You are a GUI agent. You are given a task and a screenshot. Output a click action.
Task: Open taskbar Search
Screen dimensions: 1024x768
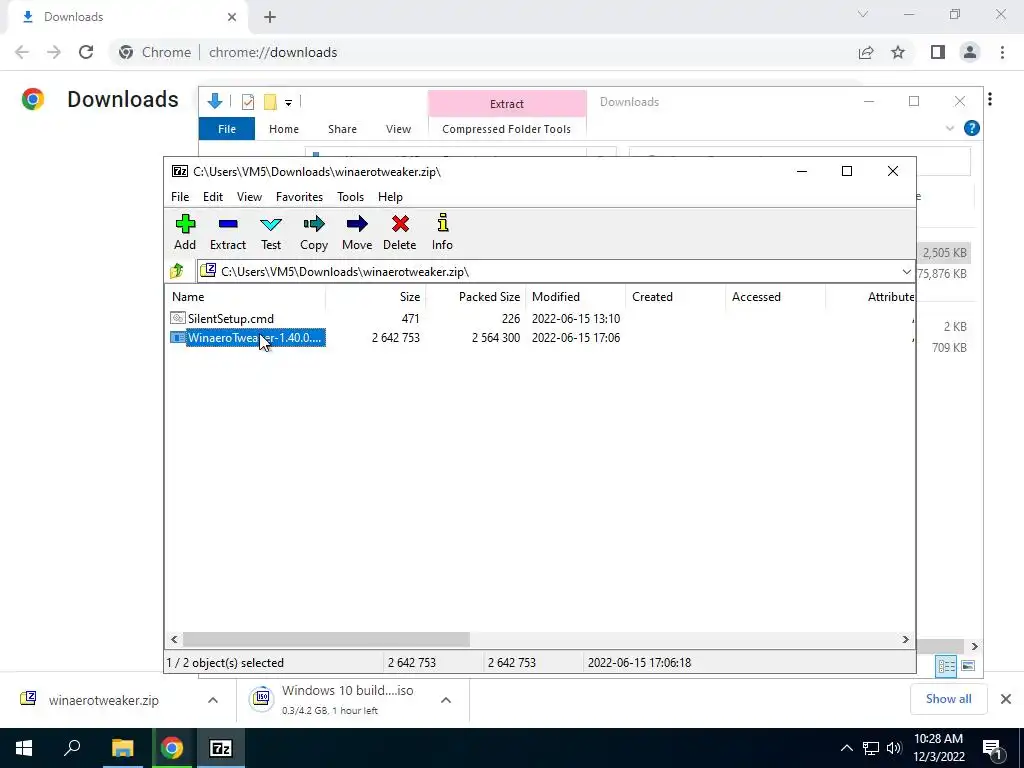pos(72,748)
